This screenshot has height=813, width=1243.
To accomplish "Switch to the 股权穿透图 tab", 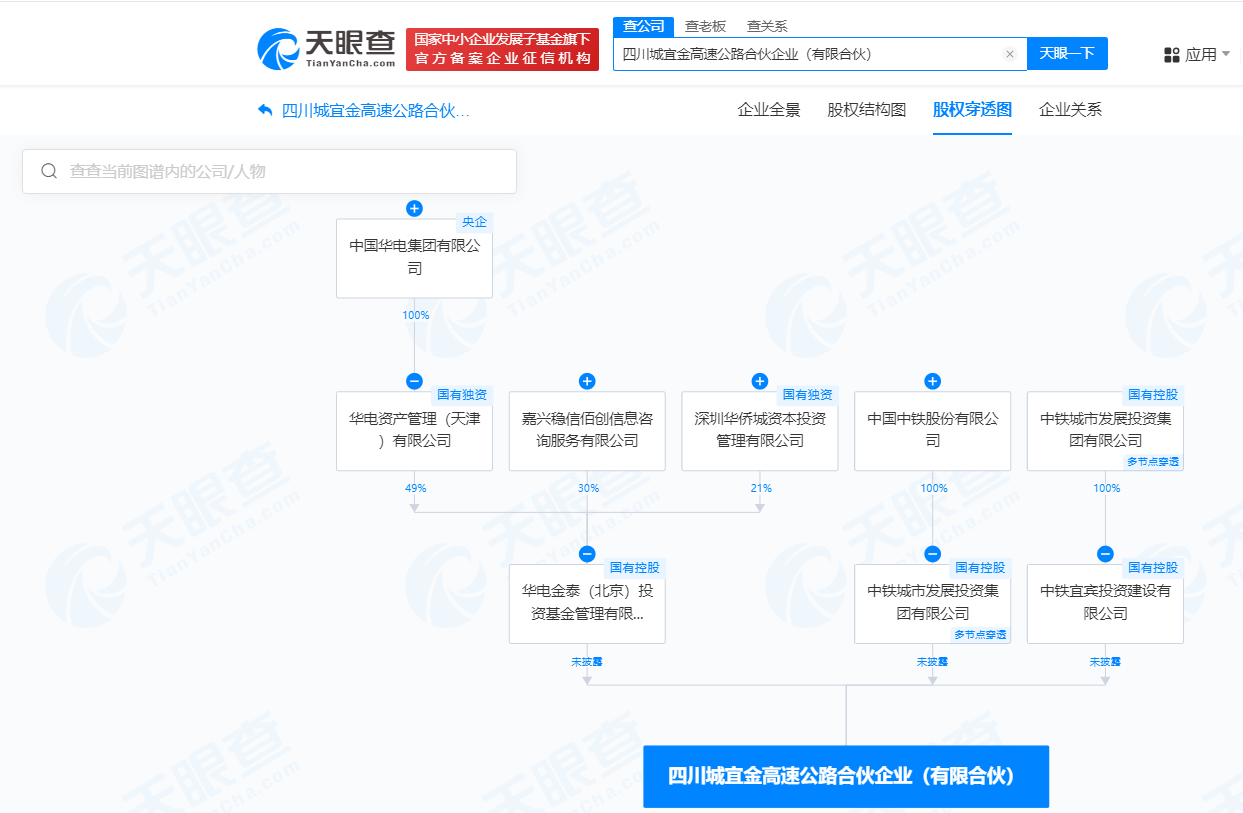I will (972, 110).
